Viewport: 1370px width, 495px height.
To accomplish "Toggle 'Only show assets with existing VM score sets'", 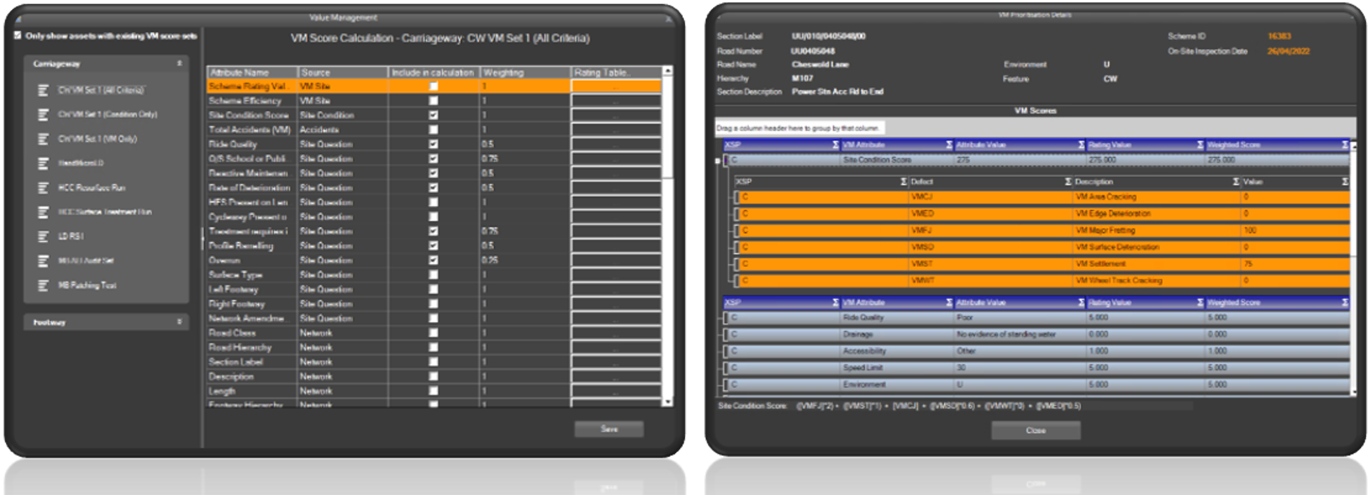I will [17, 35].
